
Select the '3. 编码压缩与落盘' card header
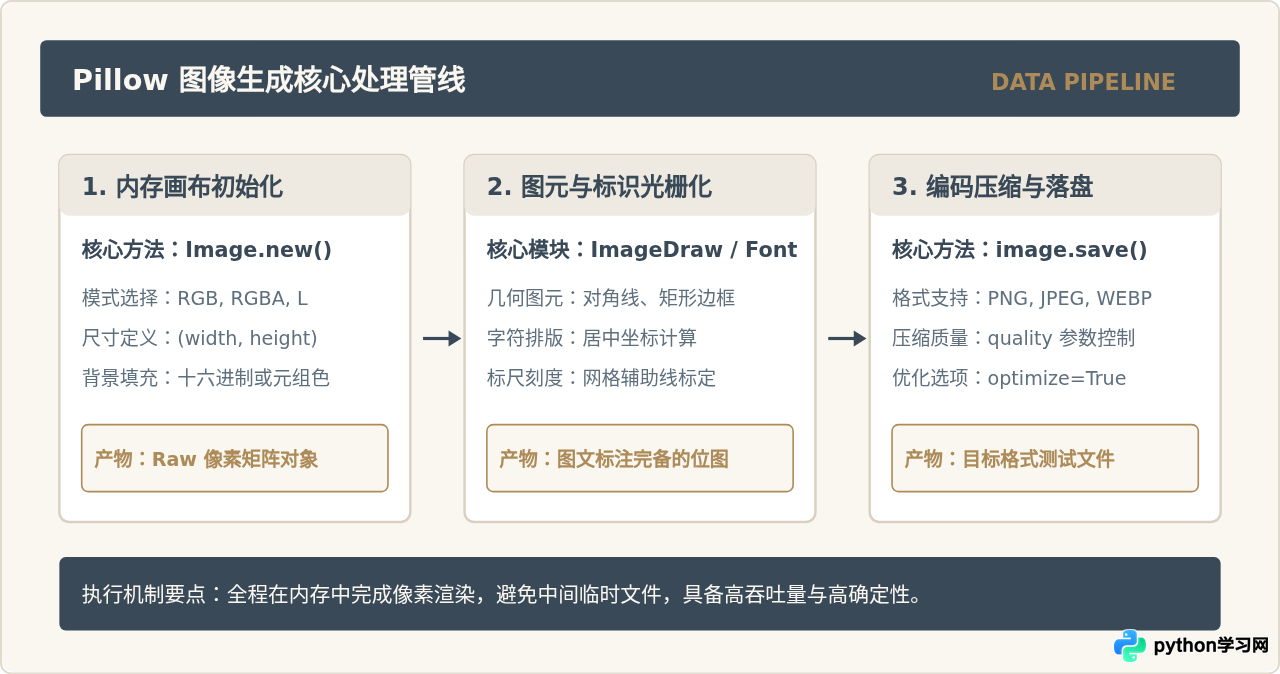pos(1045,186)
